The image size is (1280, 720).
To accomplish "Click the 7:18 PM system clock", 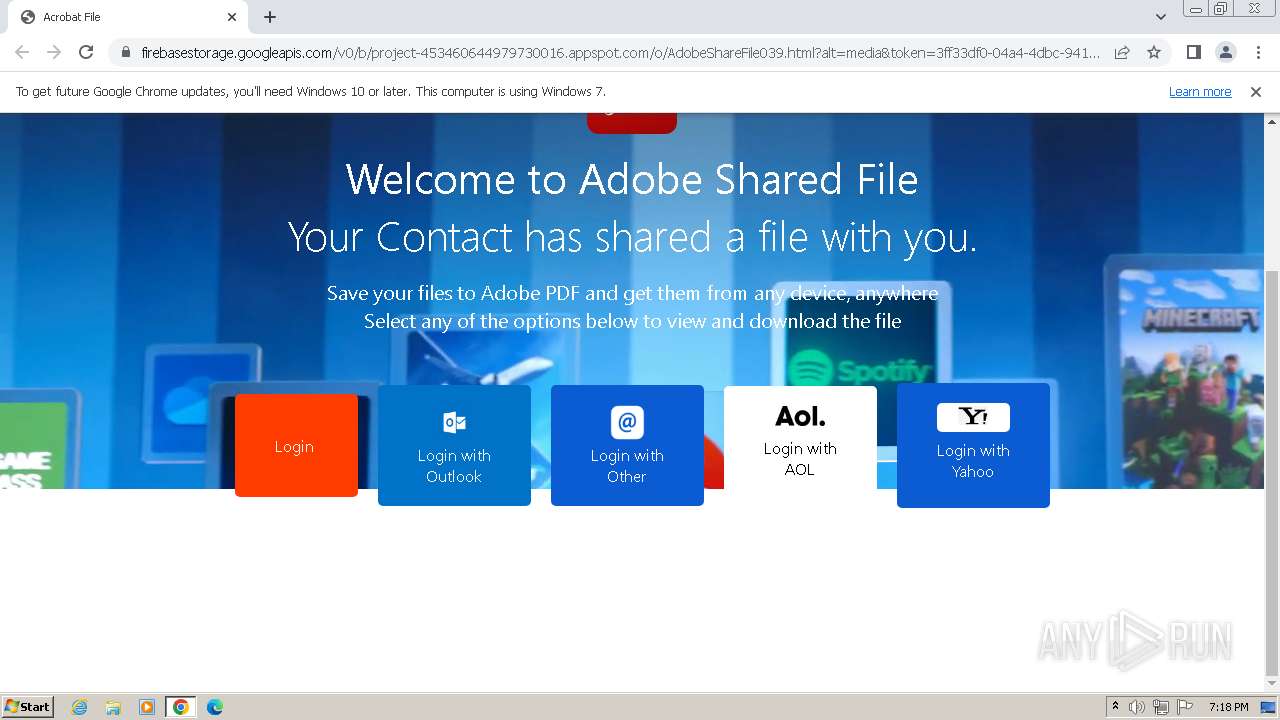I will pyautogui.click(x=1228, y=707).
